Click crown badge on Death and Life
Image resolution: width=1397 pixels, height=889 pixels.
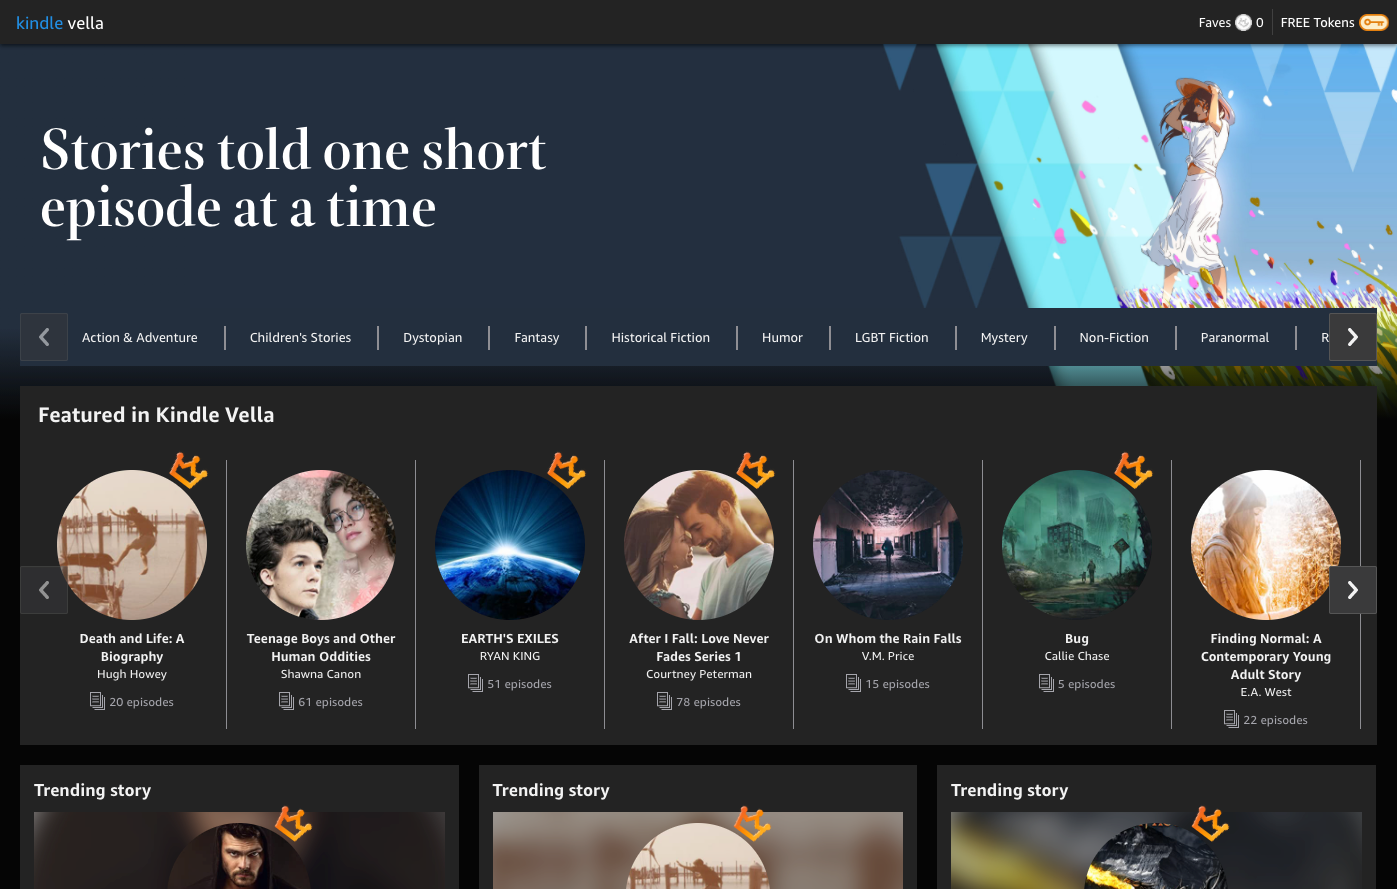[188, 469]
